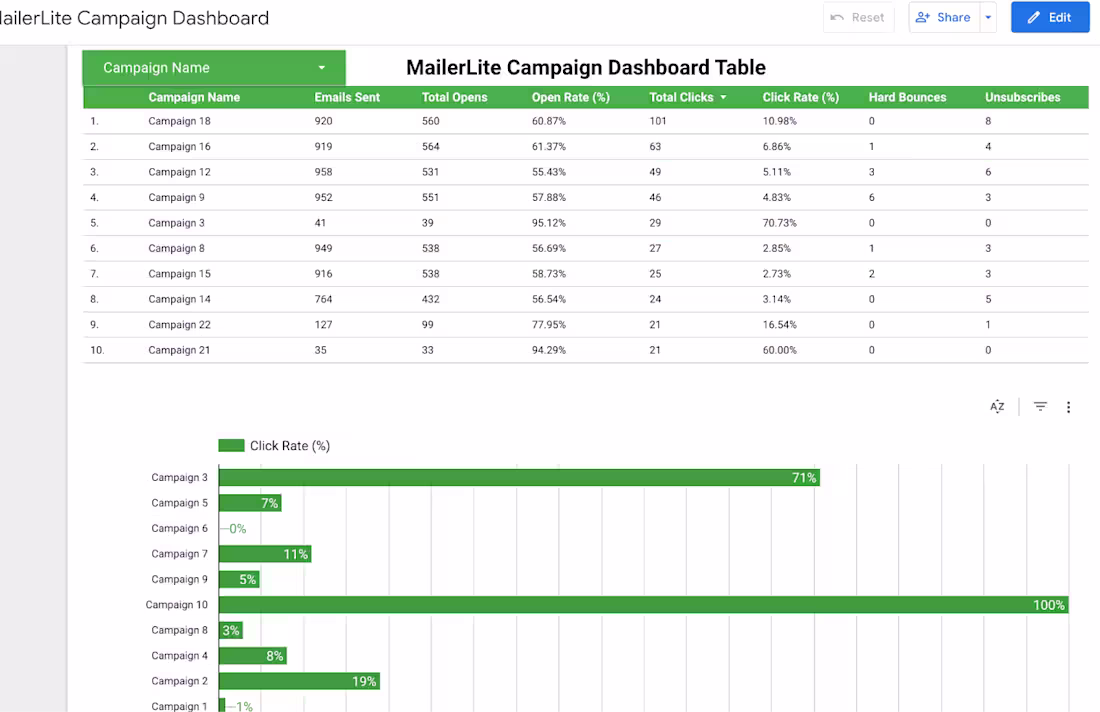Click the person-add icon on Share button

coord(921,17)
